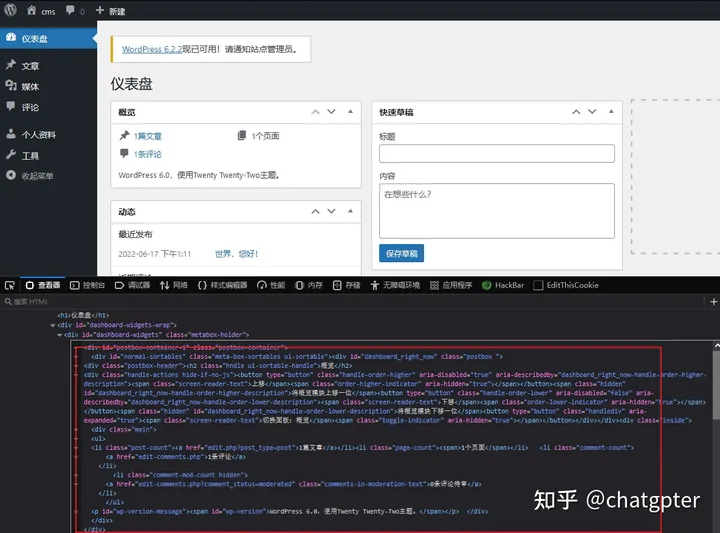
Task: Collapse the dashboard-widgets metabox-holder node
Action: (59, 335)
